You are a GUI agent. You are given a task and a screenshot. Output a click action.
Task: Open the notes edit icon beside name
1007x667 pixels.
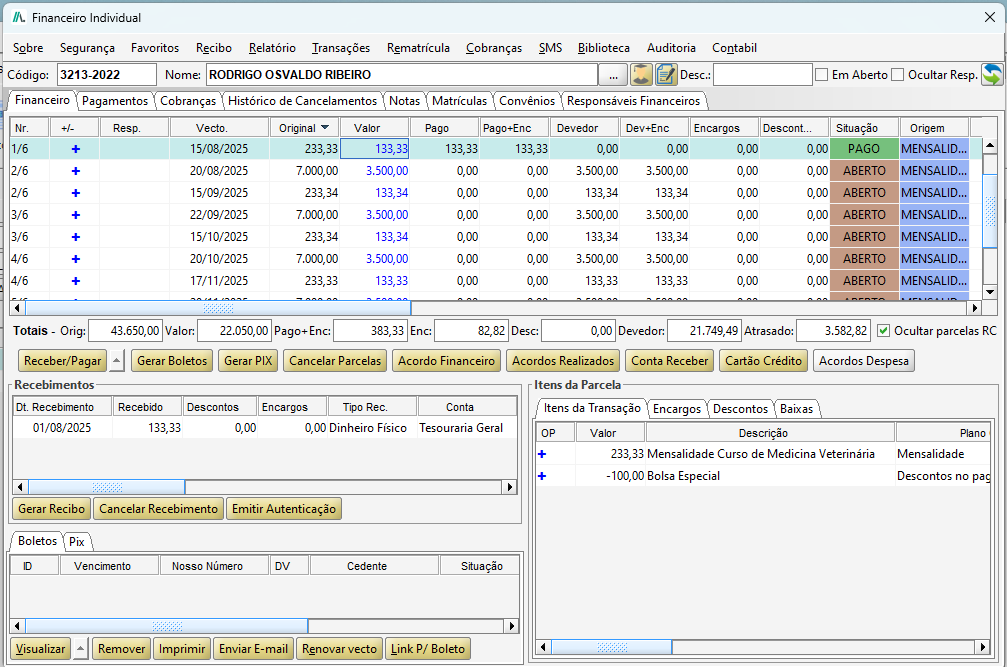[x=666, y=74]
